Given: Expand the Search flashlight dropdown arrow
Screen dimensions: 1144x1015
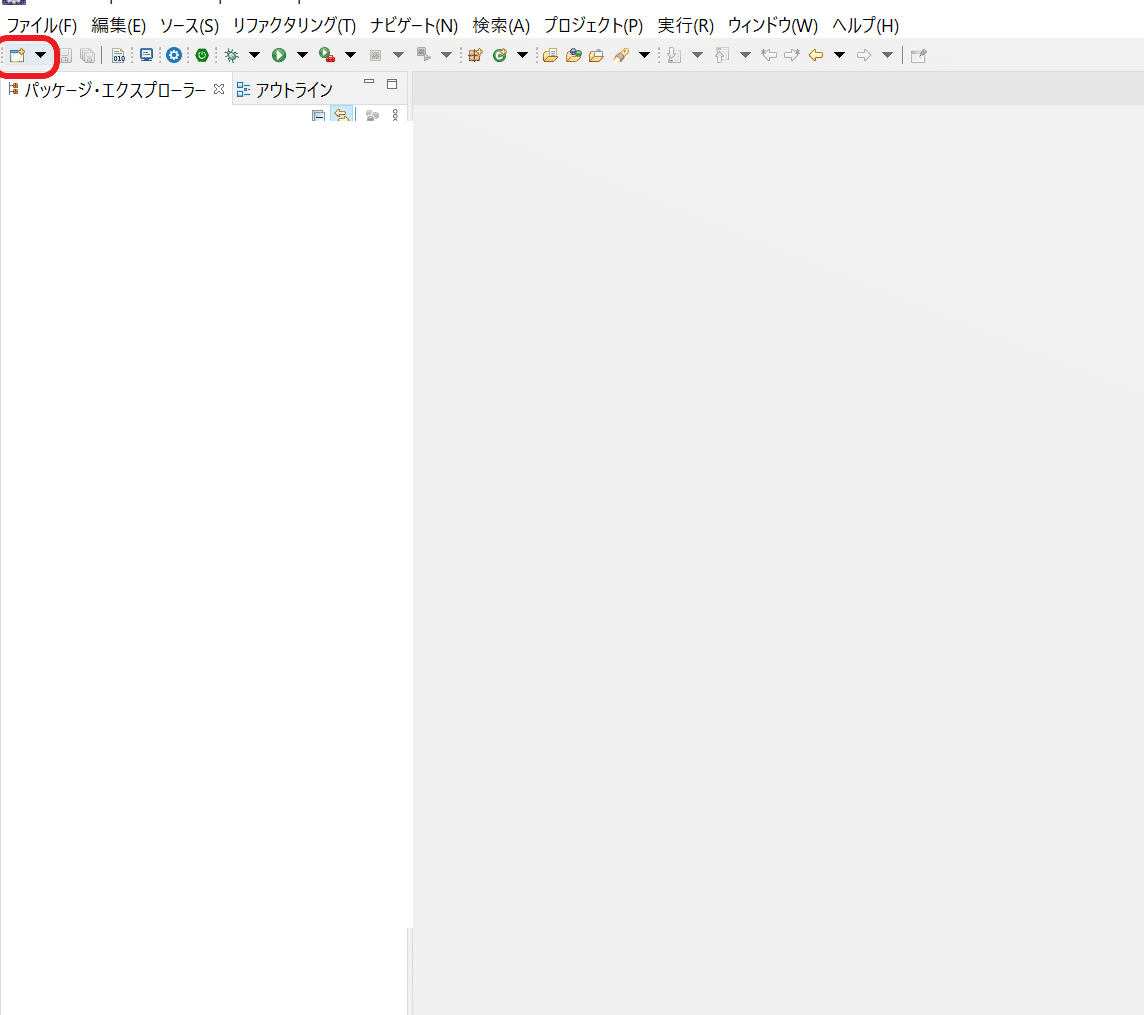Looking at the screenshot, I should point(644,55).
